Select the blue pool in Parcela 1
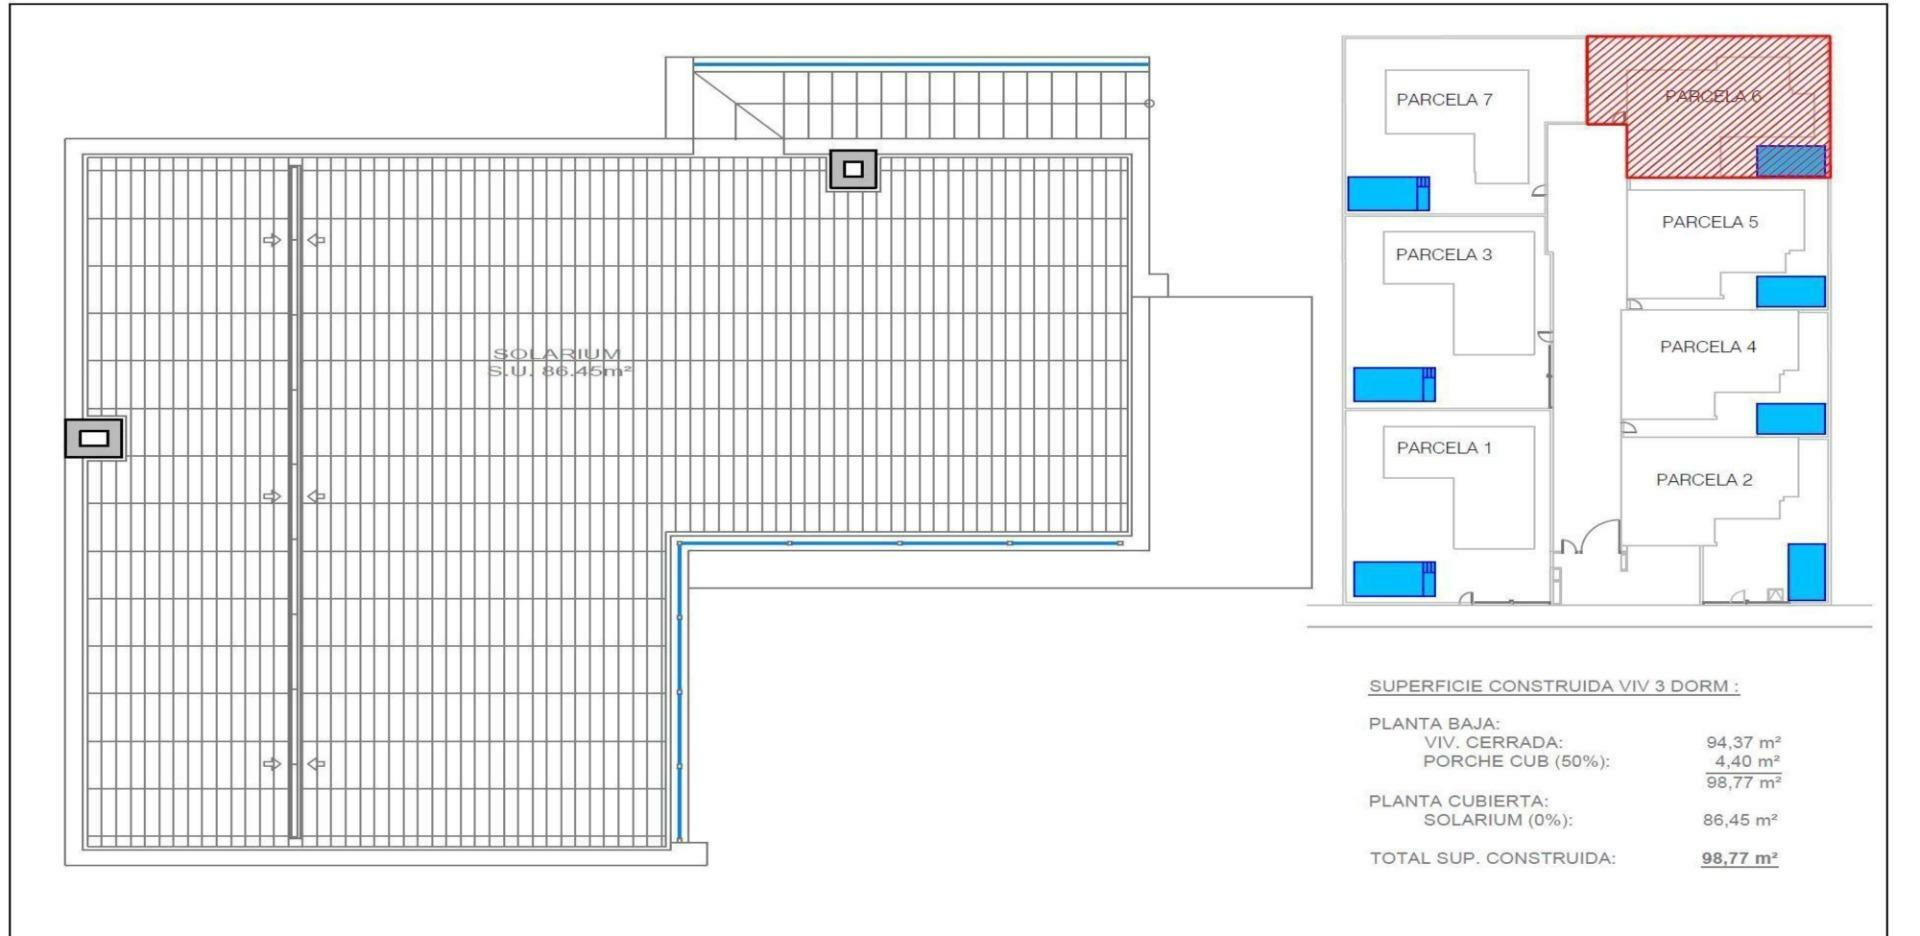 pos(1394,579)
